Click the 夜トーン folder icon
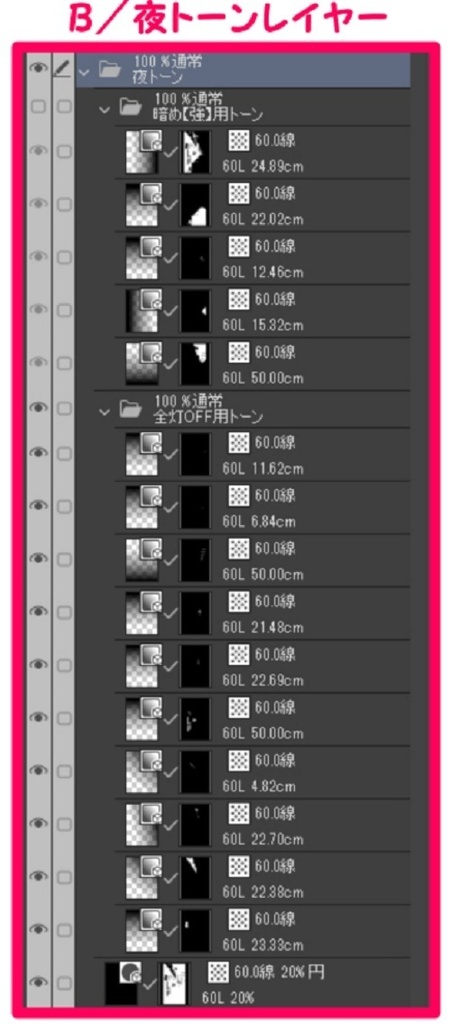The image size is (451, 1024). (x=110, y=69)
